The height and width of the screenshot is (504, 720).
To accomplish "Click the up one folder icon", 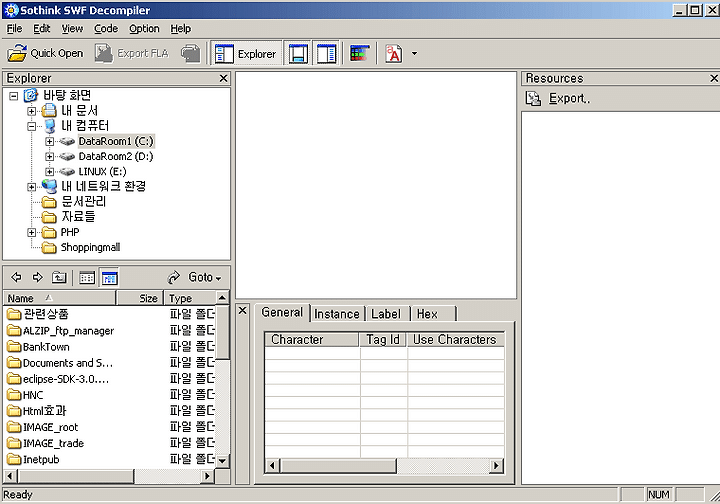I will [59, 277].
